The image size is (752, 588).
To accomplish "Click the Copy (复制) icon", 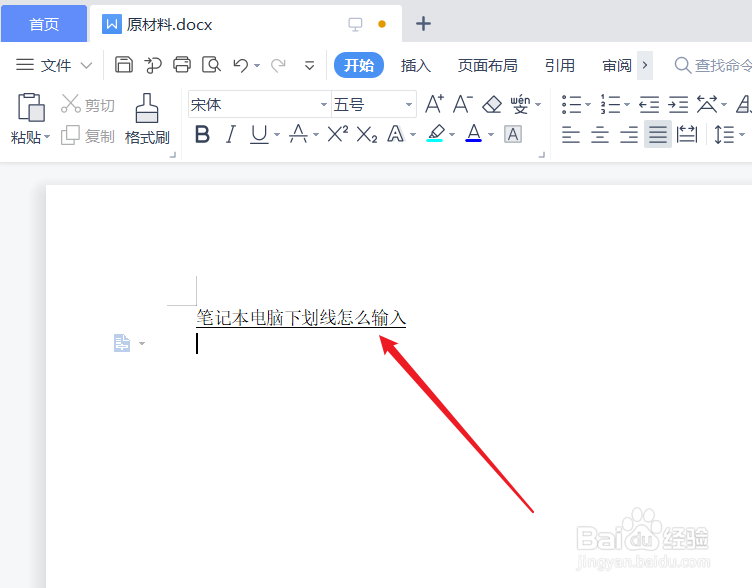I will [x=70, y=135].
